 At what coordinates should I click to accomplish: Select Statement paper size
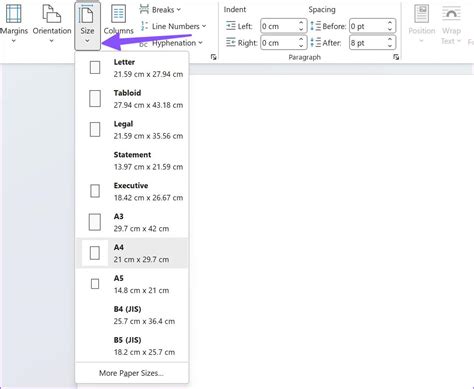click(x=132, y=161)
